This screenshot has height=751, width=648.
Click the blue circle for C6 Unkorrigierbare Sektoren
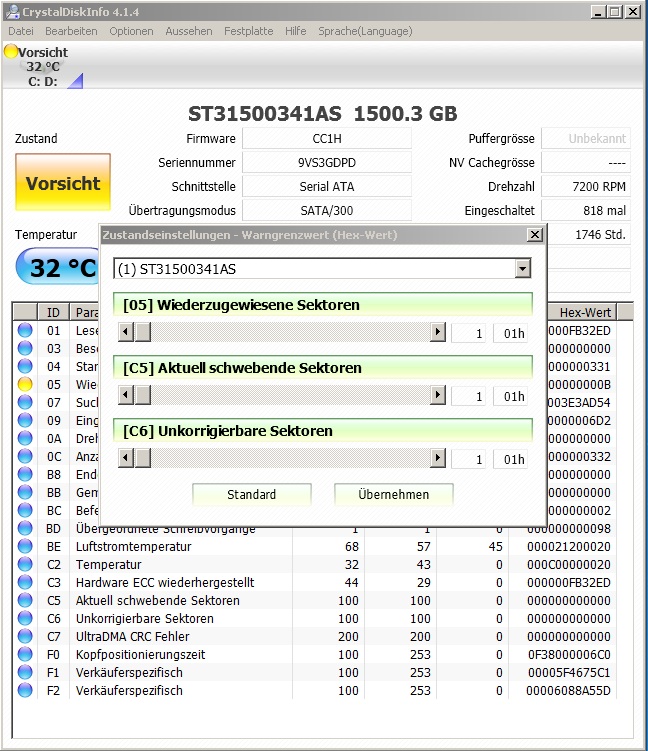click(x=25, y=618)
